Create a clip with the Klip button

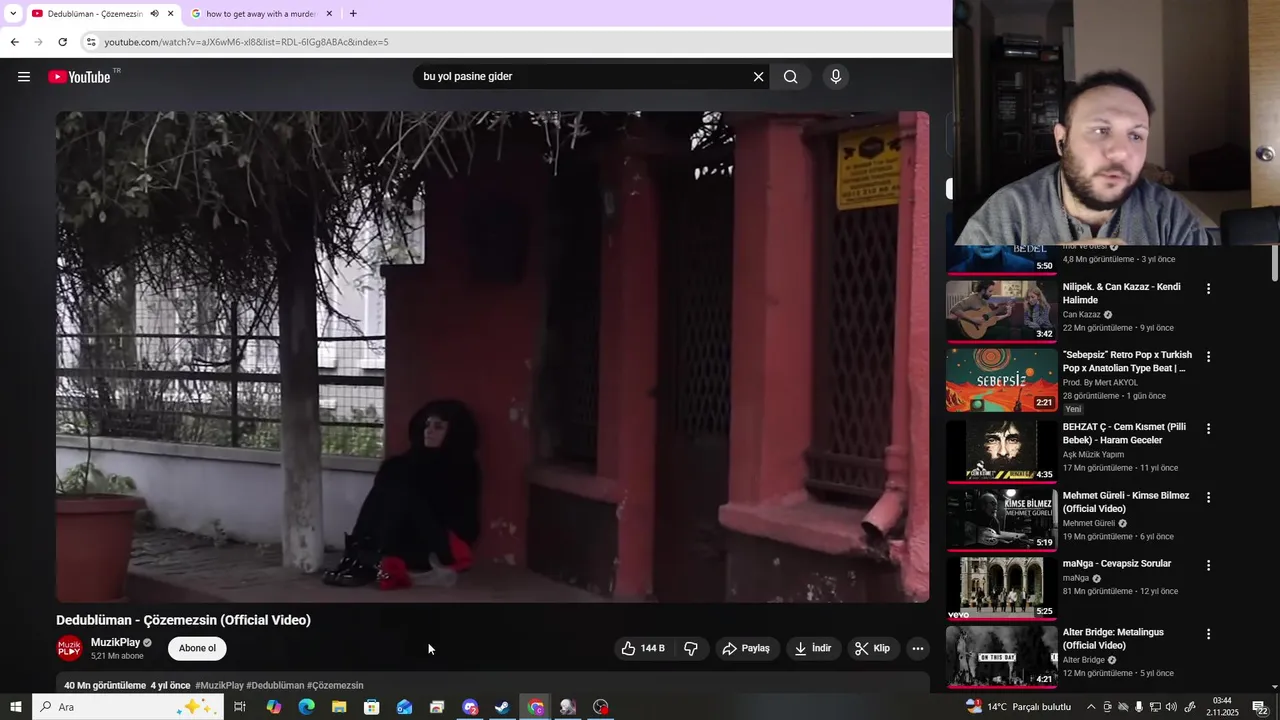click(x=873, y=648)
